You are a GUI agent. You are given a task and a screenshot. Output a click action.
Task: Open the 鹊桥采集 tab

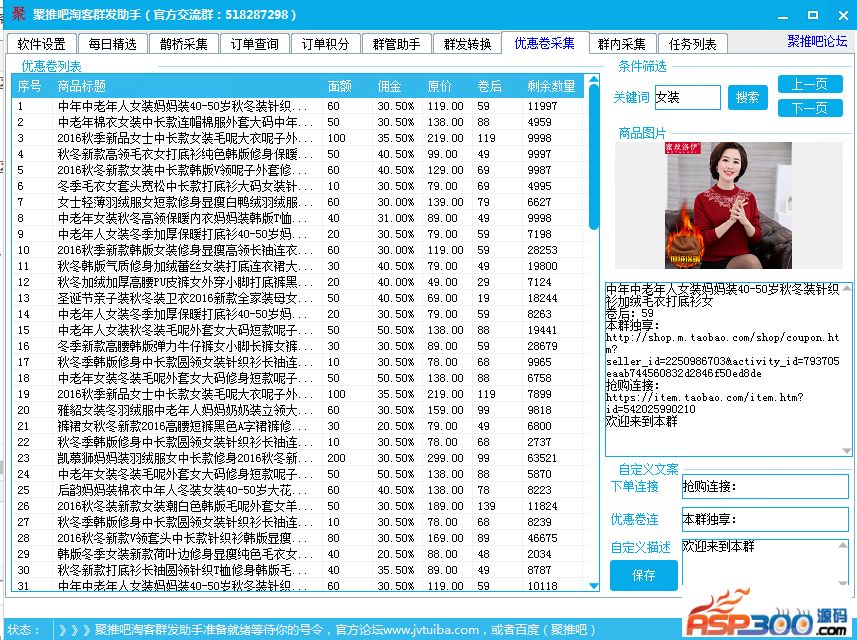click(184, 44)
